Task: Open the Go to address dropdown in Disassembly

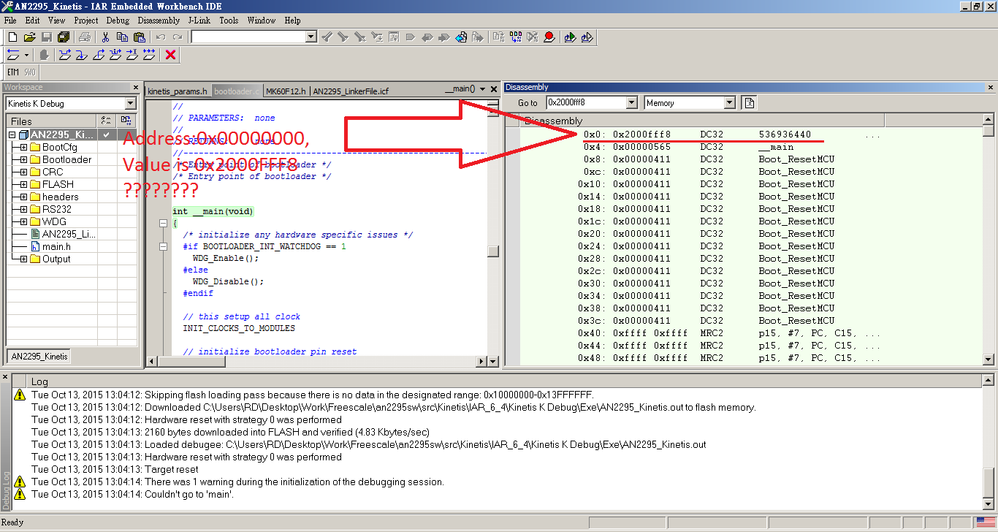Action: pyautogui.click(x=631, y=102)
